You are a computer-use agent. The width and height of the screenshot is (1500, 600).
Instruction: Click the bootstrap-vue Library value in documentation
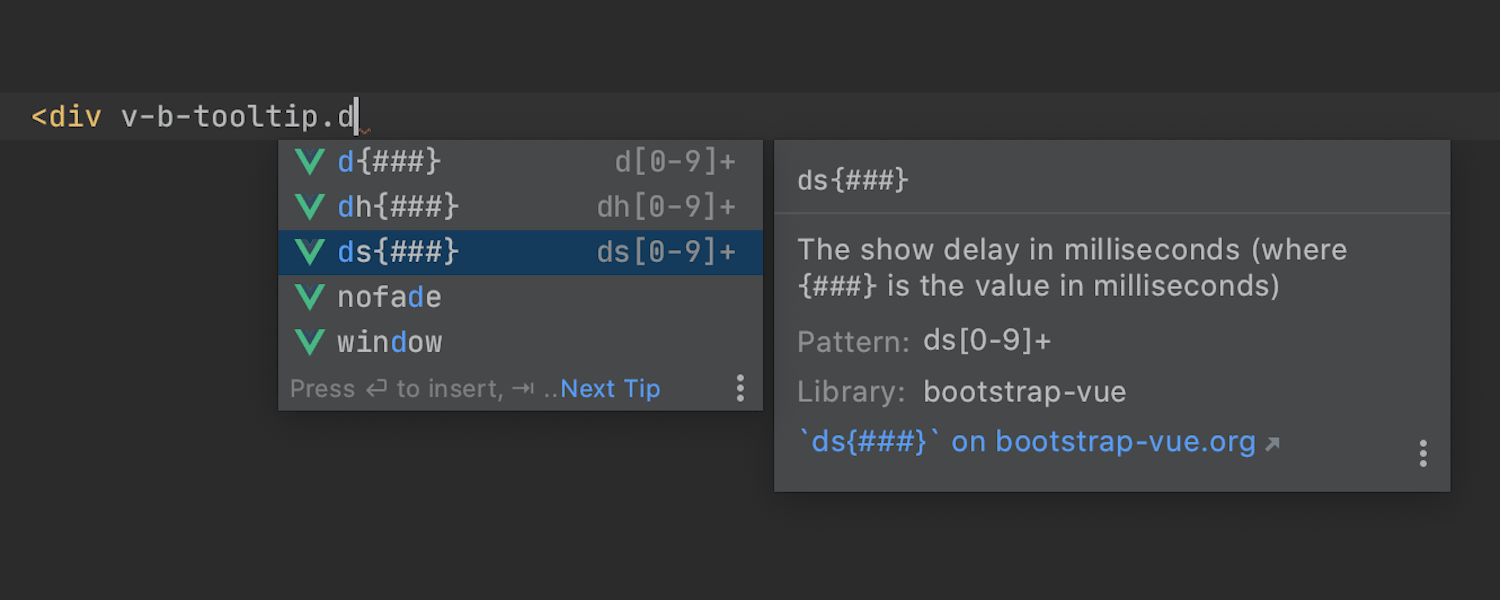click(x=1024, y=392)
